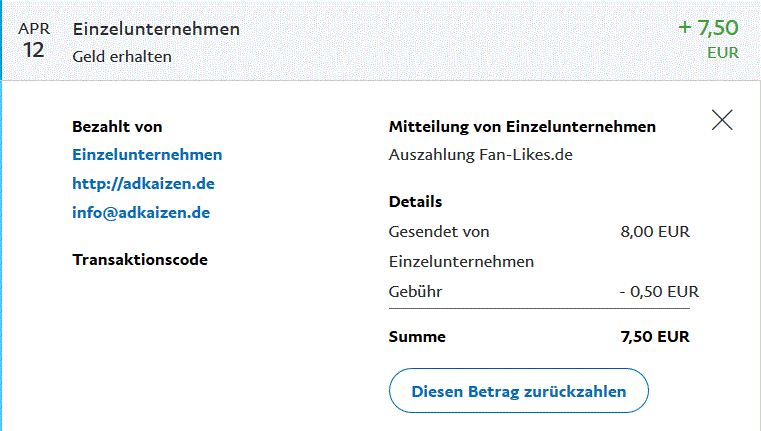The height and width of the screenshot is (431, 761).
Task: Click the info@adkaizen.de email link
Action: 141,213
